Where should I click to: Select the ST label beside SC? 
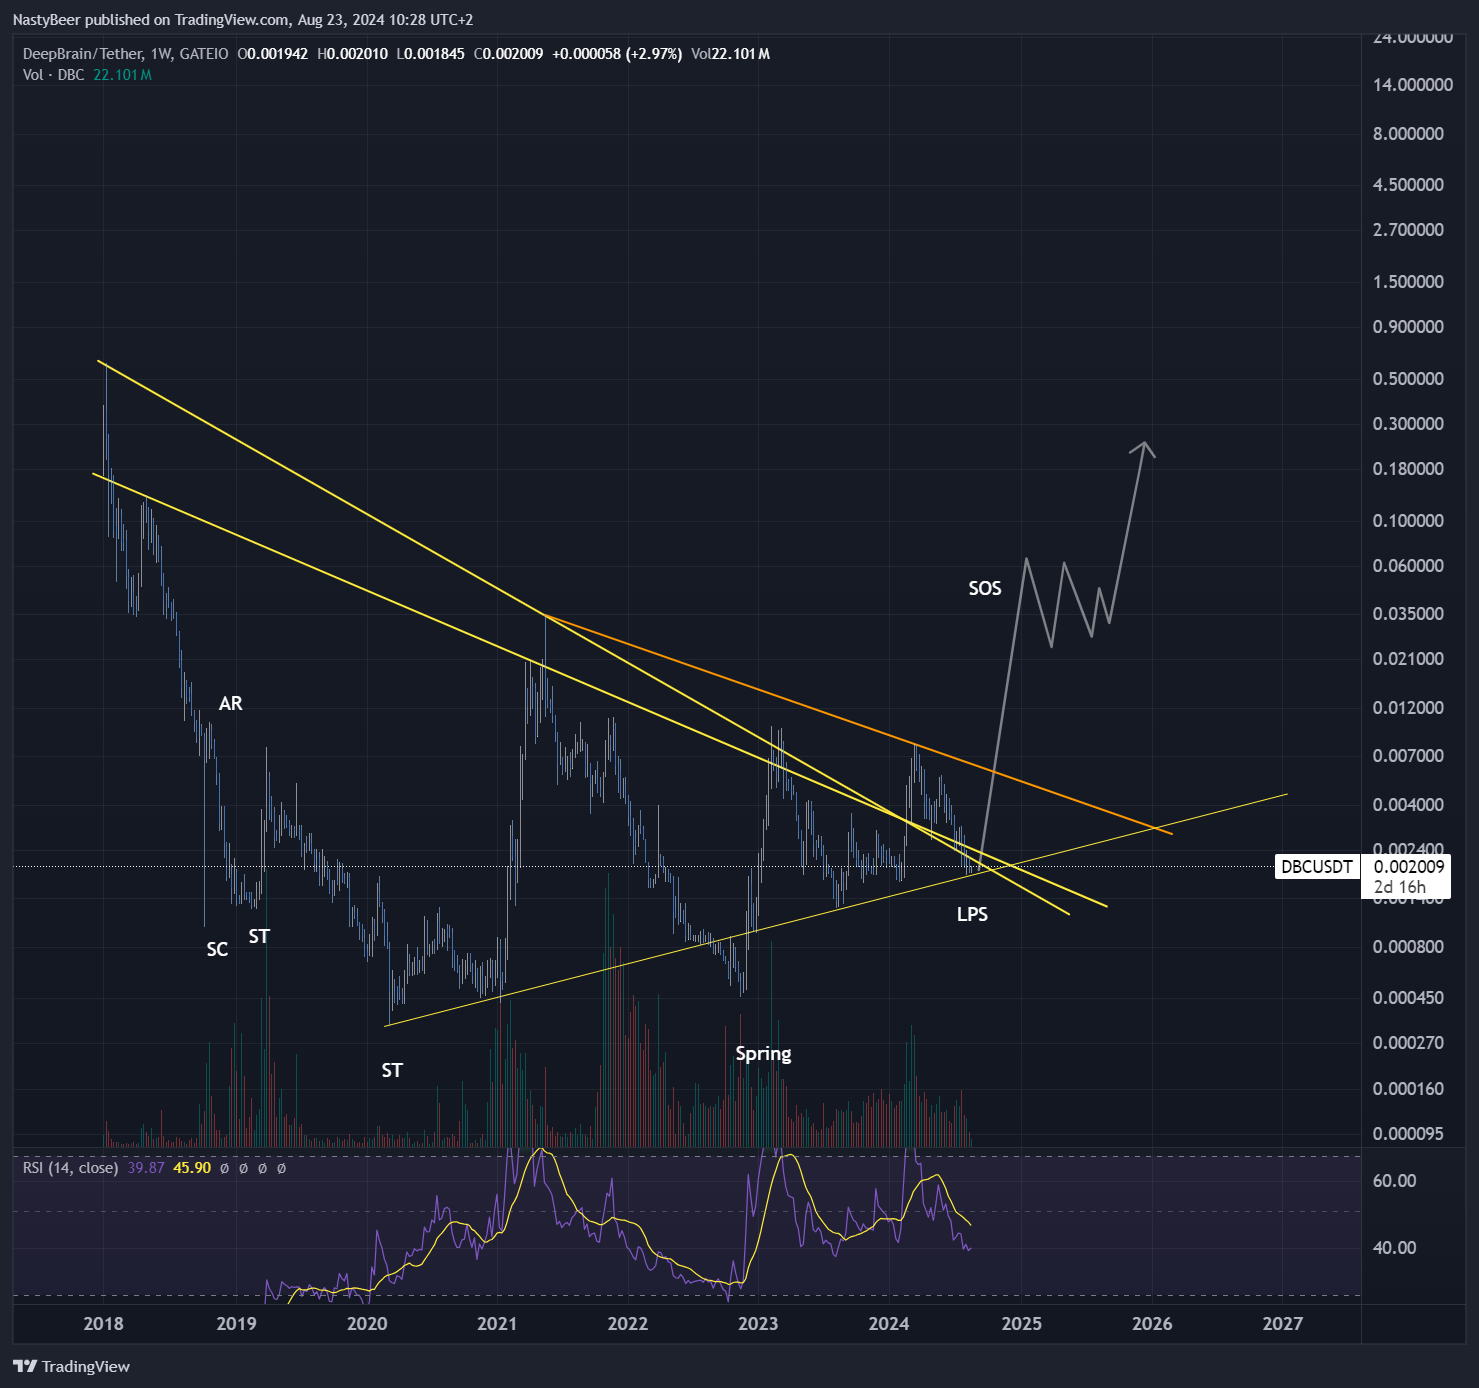pos(259,937)
